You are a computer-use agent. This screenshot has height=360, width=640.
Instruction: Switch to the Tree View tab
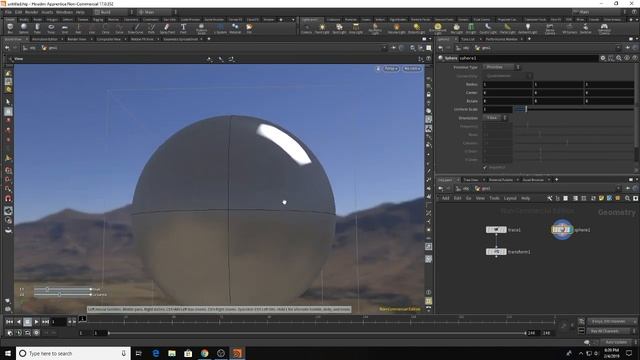pyautogui.click(x=471, y=180)
